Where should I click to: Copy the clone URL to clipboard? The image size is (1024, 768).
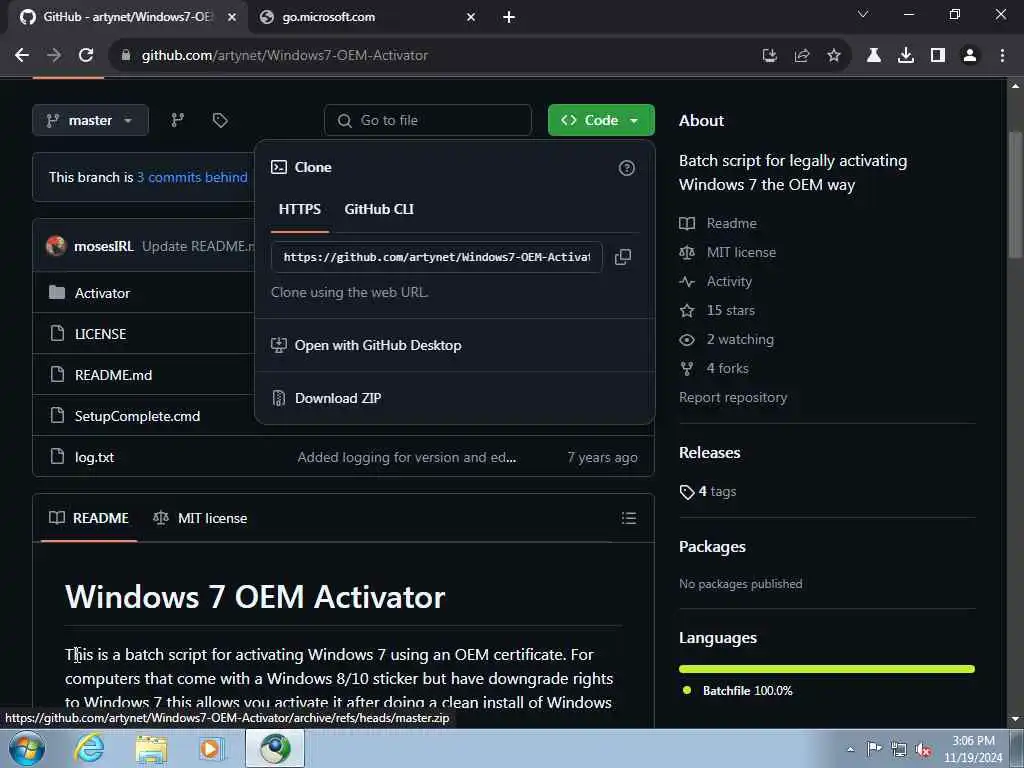[x=623, y=257]
